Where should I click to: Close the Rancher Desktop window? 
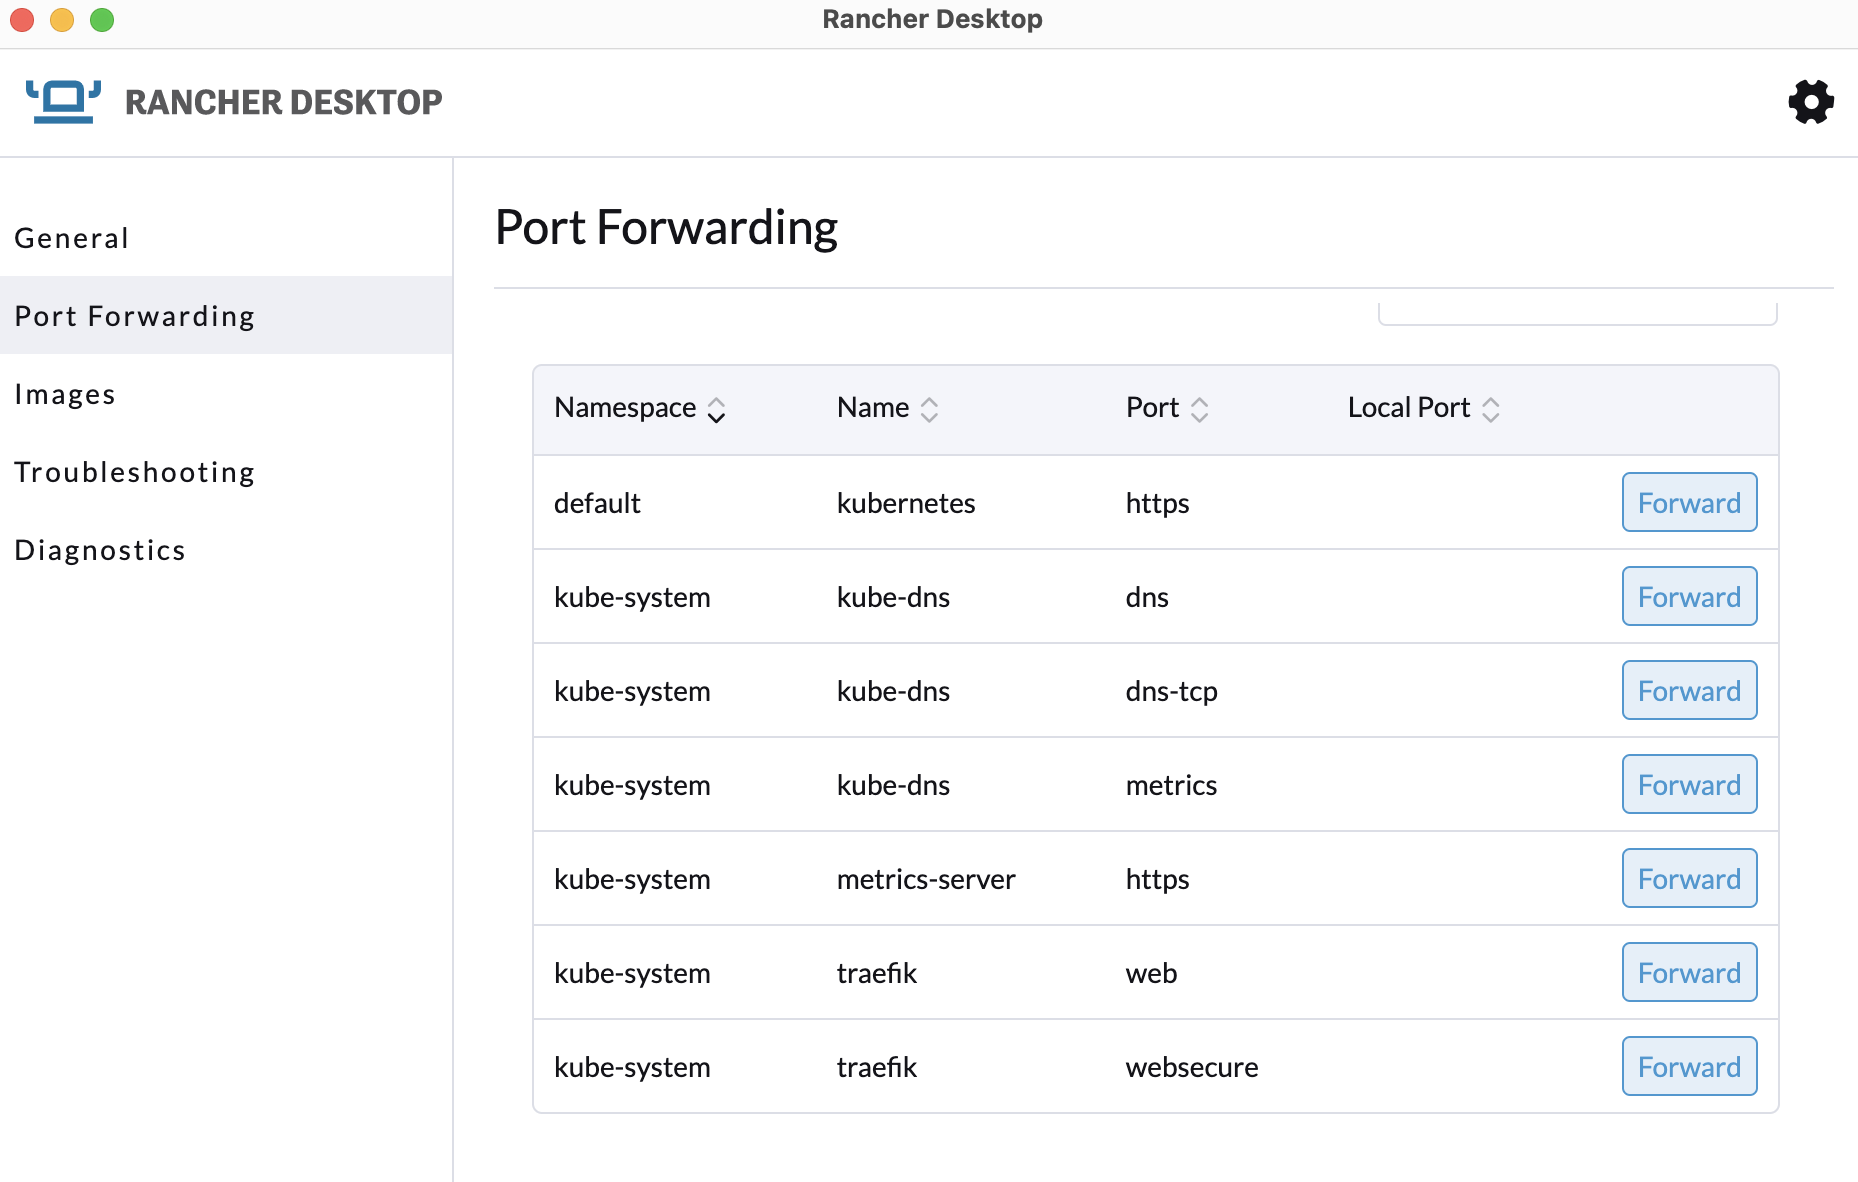(x=22, y=19)
